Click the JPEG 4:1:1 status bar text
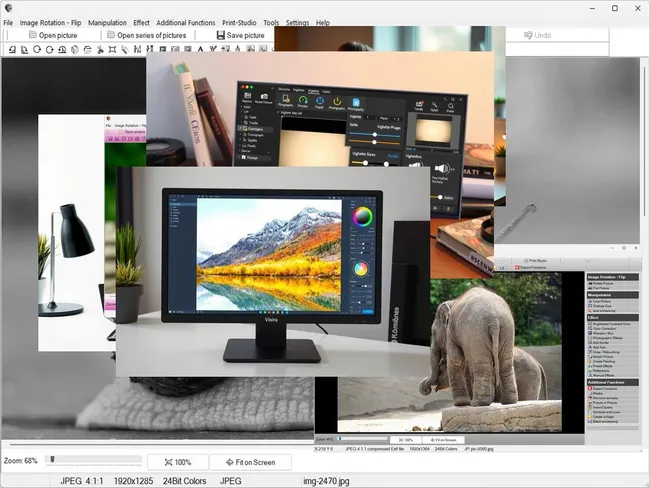 [82, 481]
